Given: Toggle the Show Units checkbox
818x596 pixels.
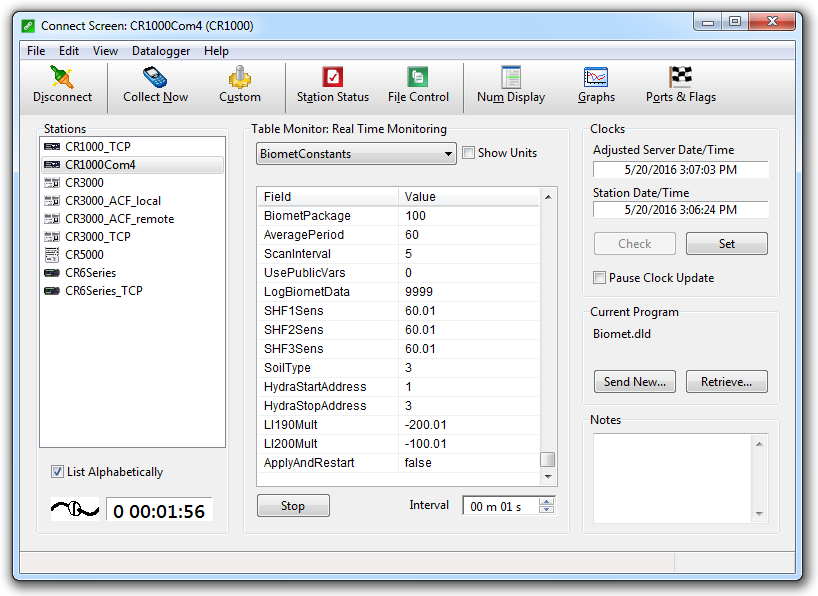Looking at the screenshot, I should [468, 153].
